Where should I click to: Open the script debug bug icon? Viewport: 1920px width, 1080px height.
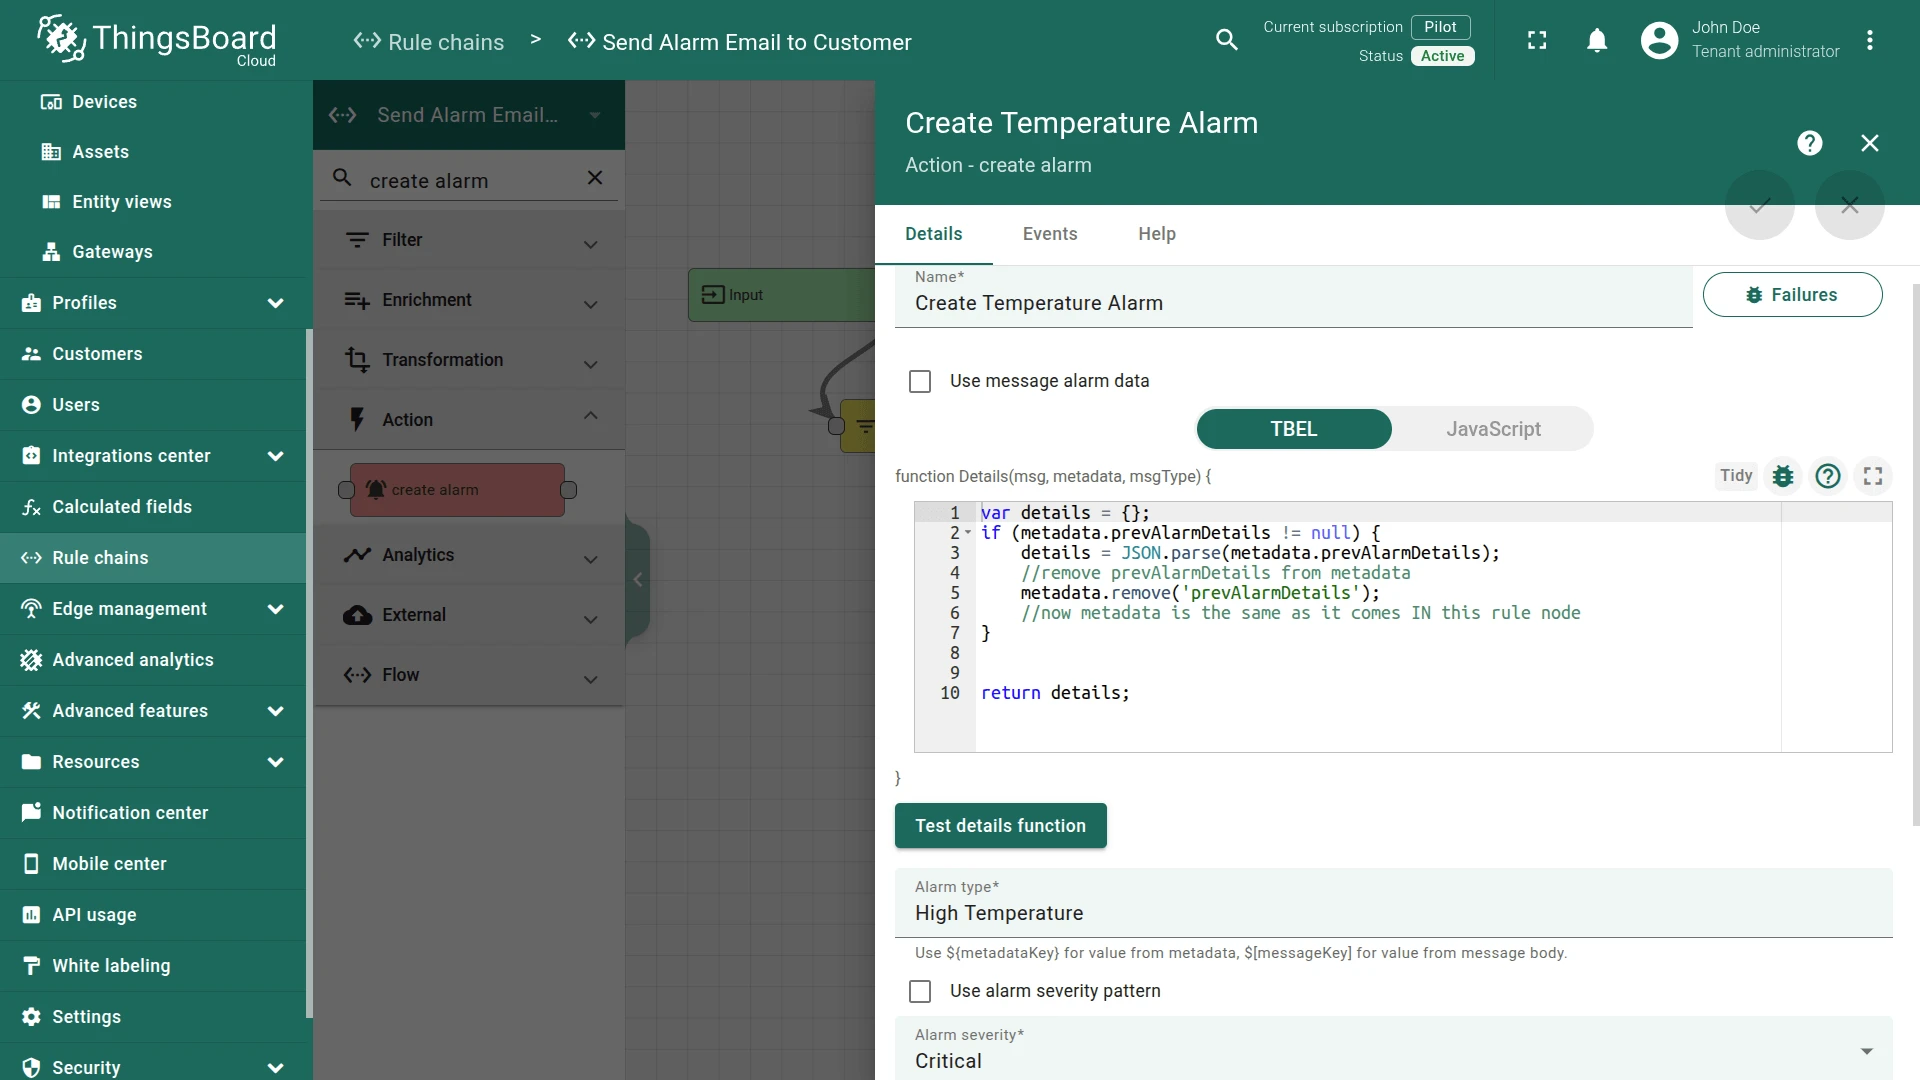(1782, 476)
